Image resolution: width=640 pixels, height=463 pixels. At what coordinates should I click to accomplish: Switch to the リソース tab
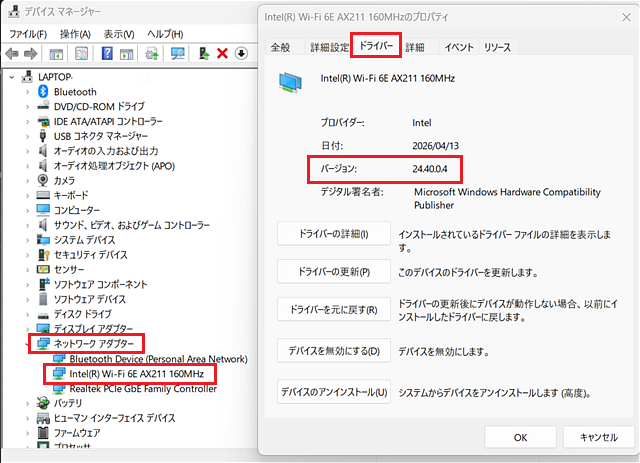point(498,47)
